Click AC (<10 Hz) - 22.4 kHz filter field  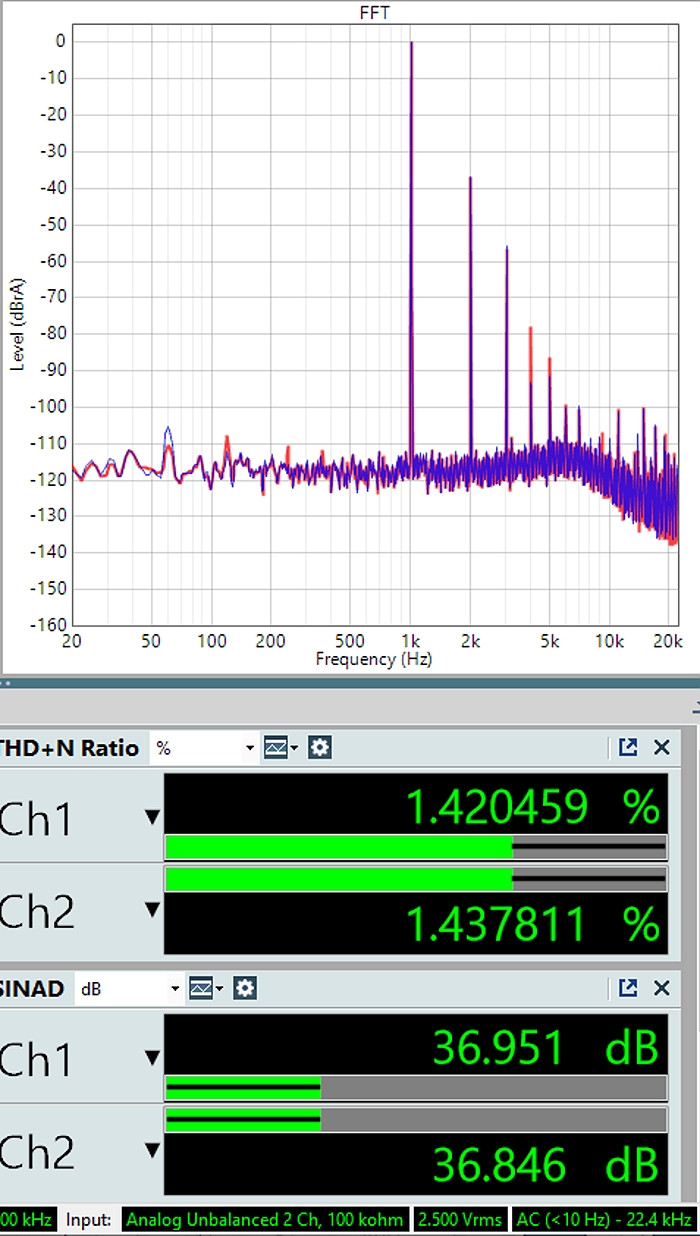coord(603,1220)
